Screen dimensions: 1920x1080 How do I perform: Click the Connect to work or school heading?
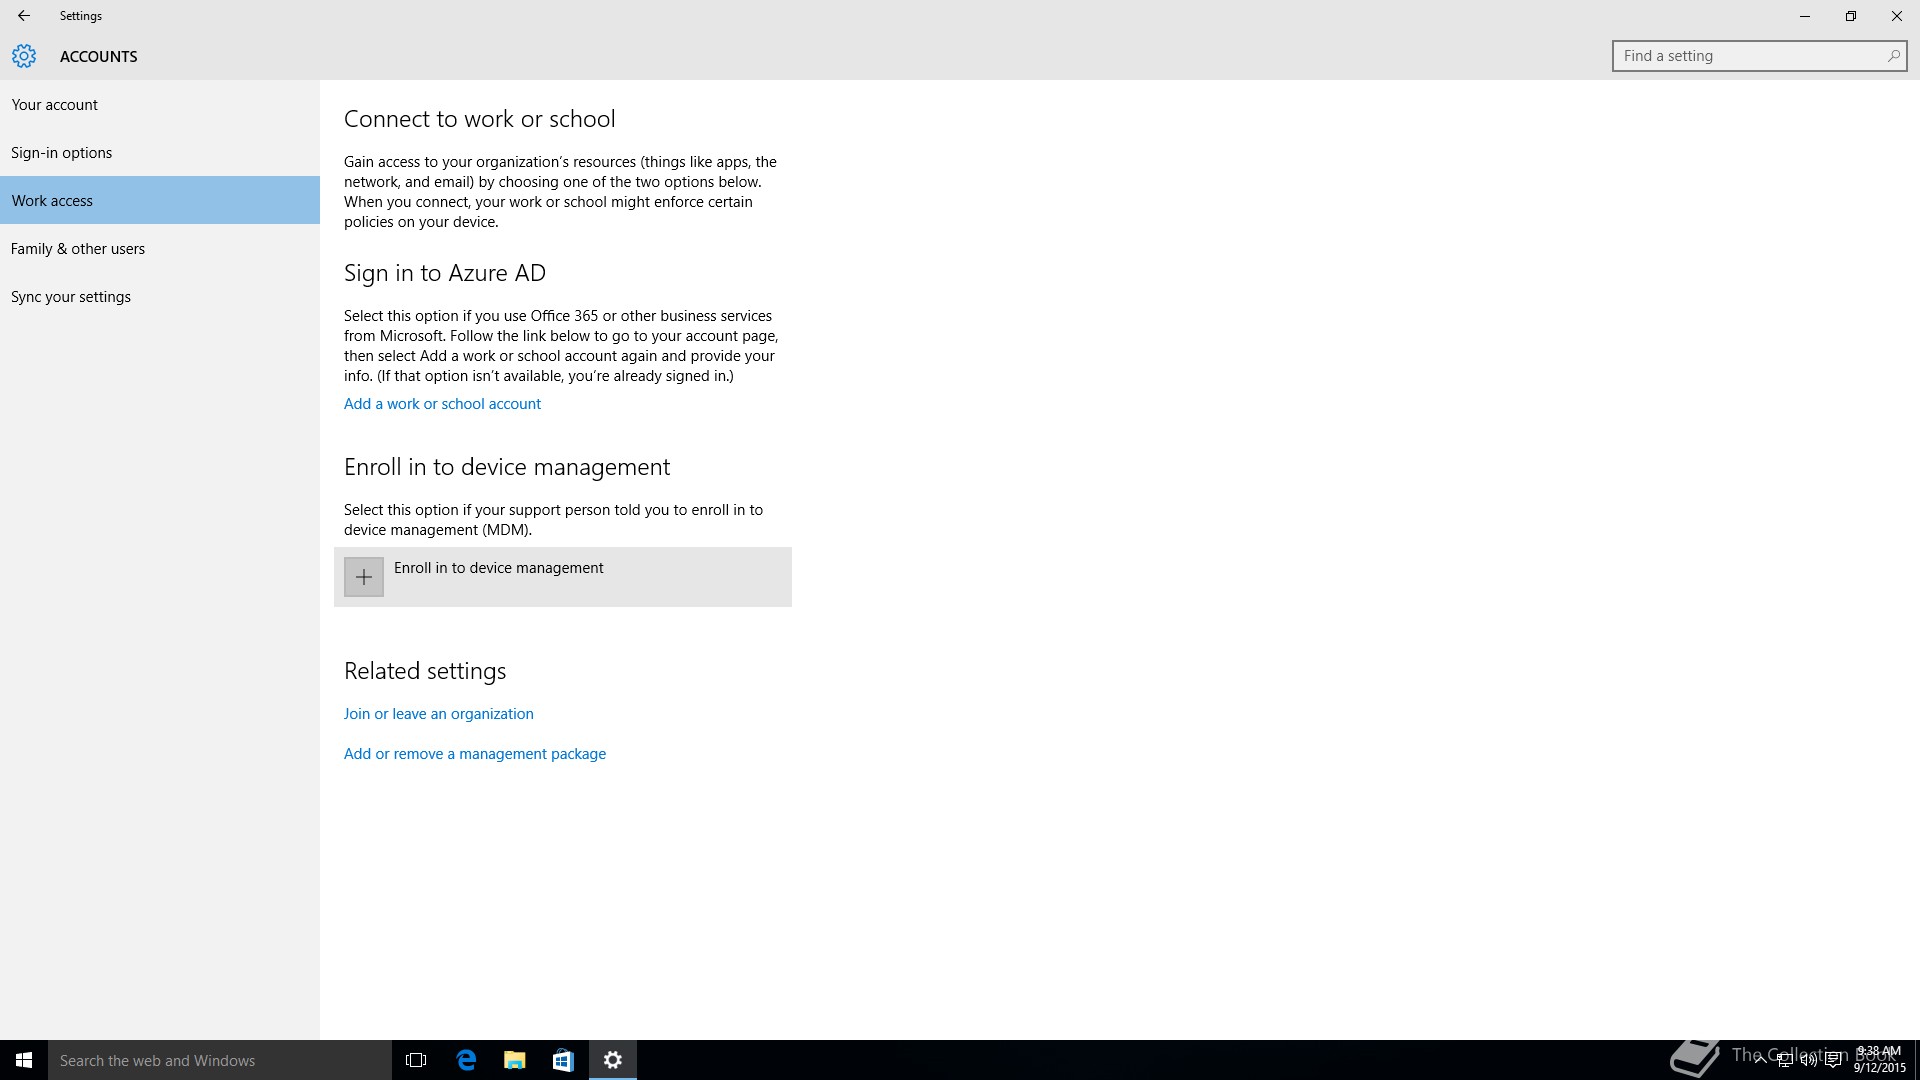(480, 119)
